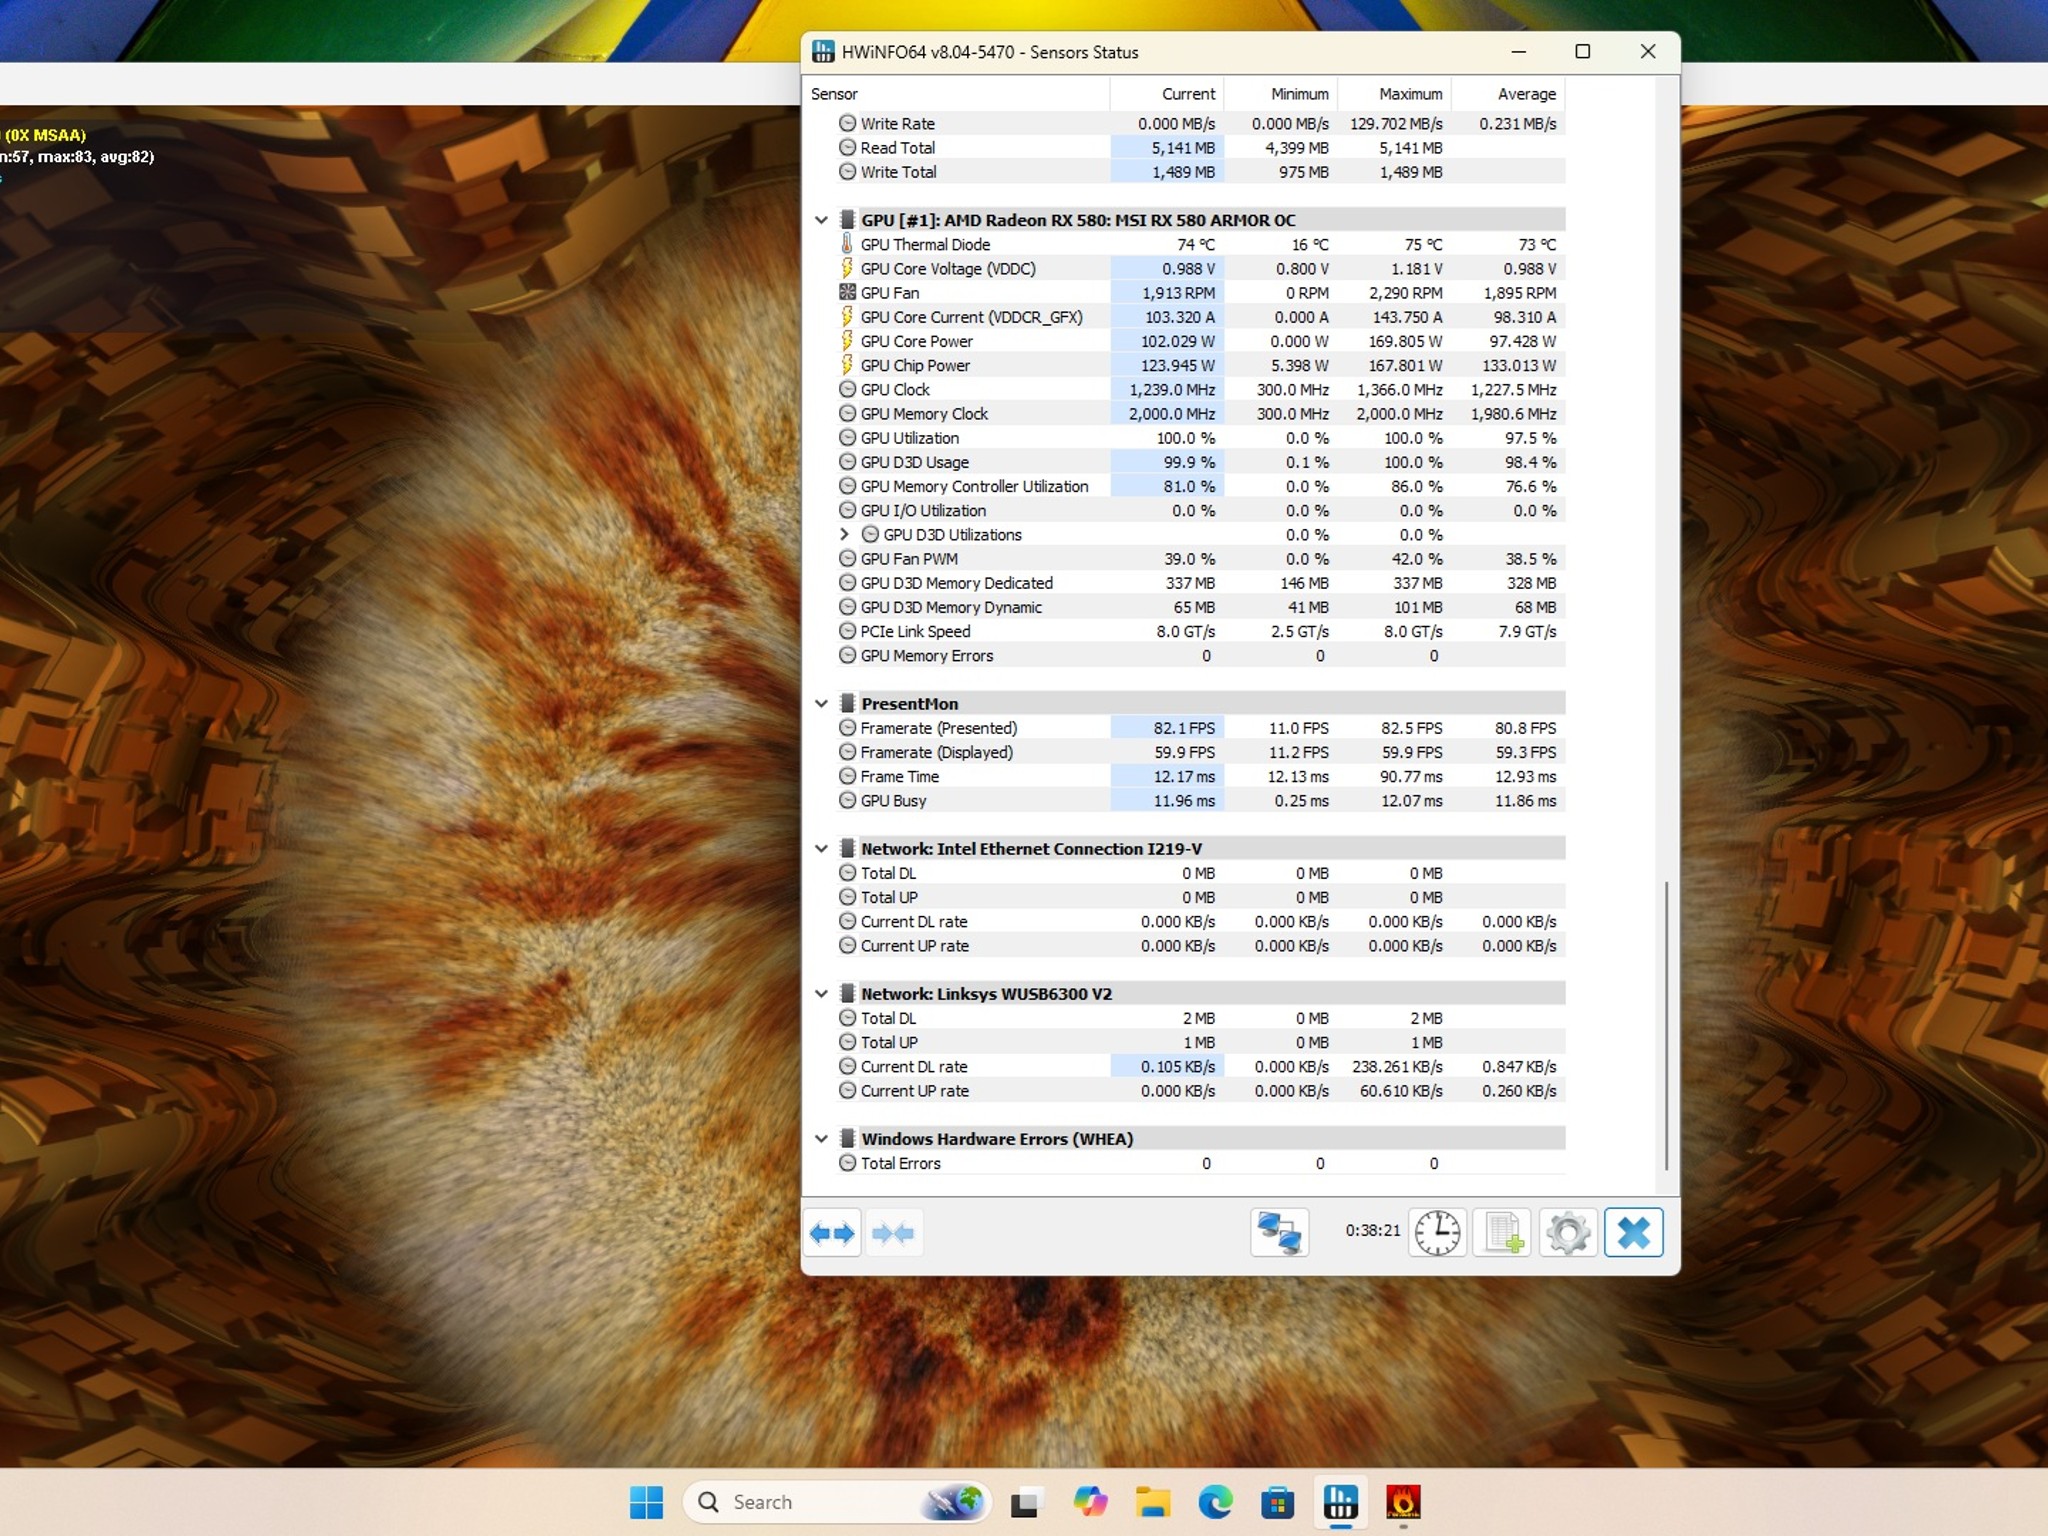Click the 74 °C current temperature value
Viewport: 2048px width, 1536px height.
[1196, 244]
